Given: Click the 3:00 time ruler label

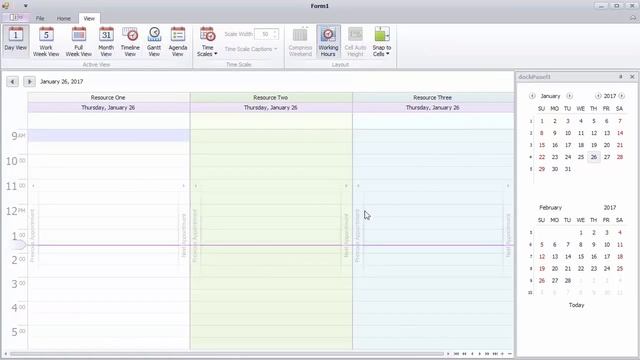Looking at the screenshot, I should point(18,284).
